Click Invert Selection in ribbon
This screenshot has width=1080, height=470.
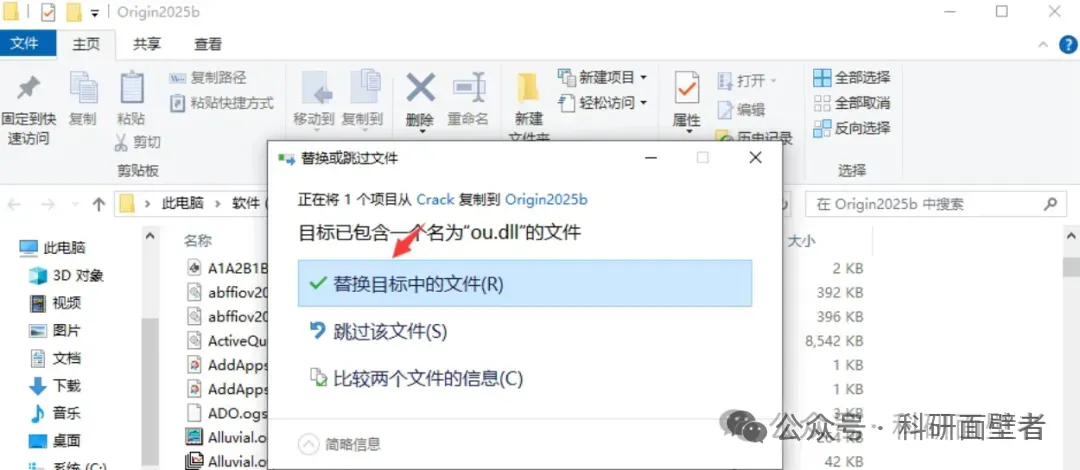pyautogui.click(x=851, y=128)
